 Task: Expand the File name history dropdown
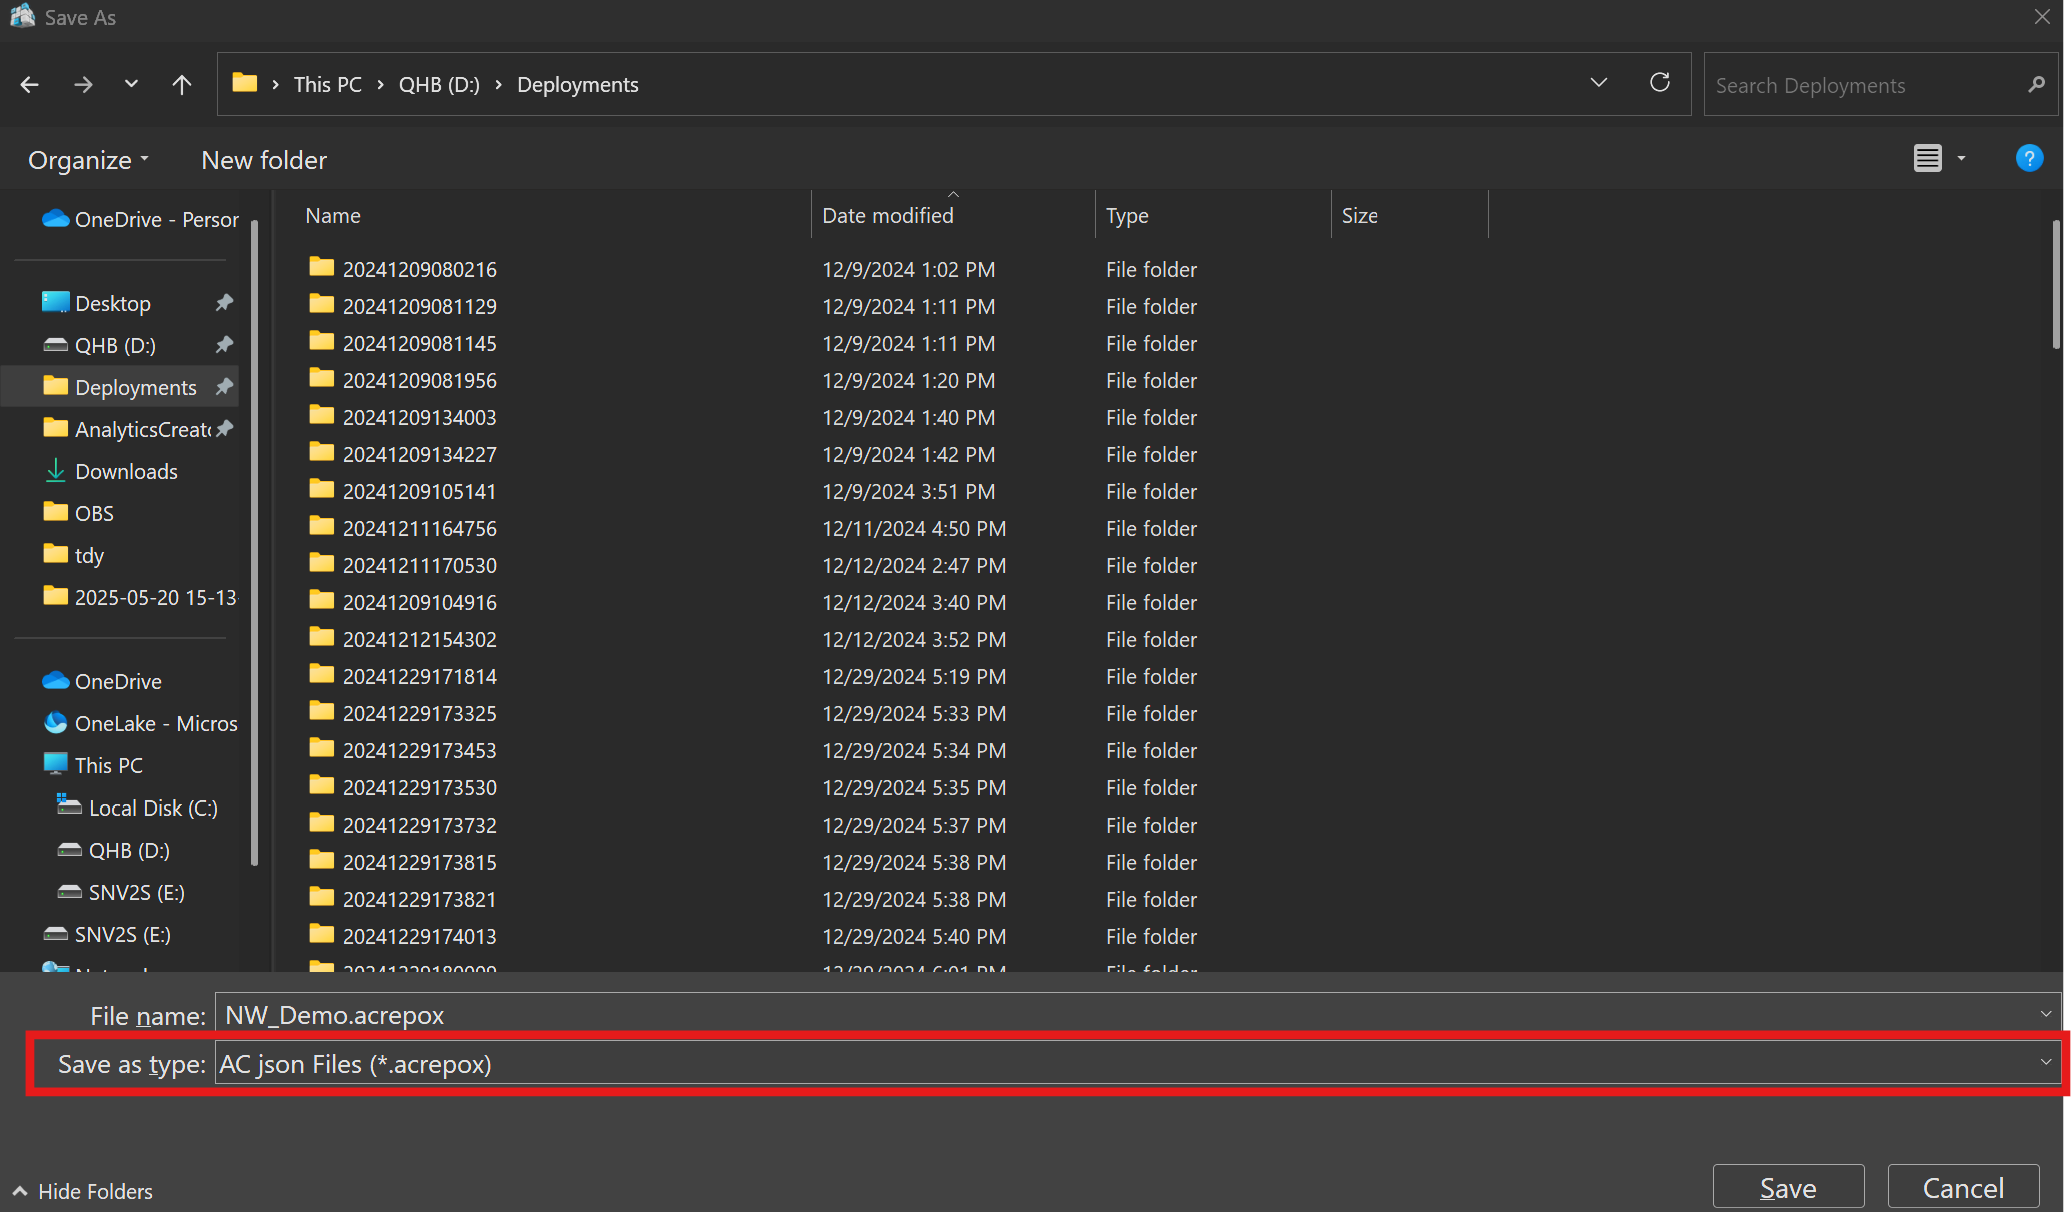[x=2045, y=1014]
